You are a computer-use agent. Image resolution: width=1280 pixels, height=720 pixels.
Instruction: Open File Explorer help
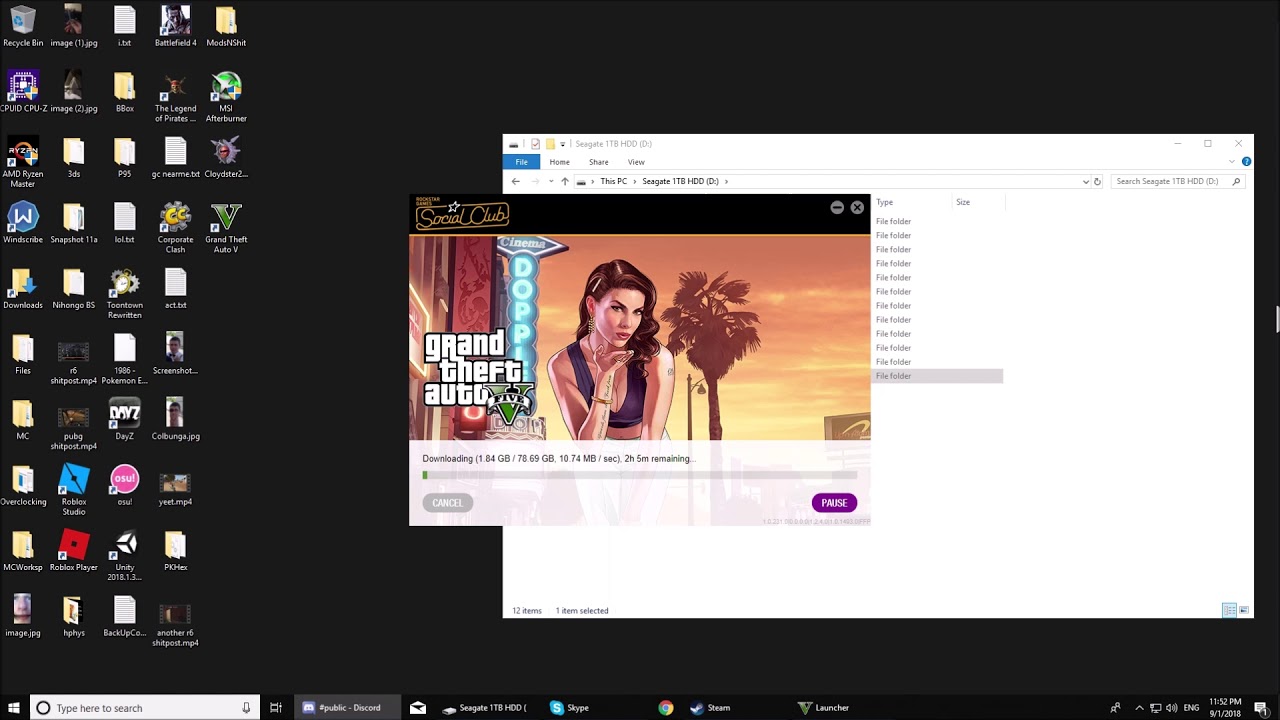point(1246,162)
